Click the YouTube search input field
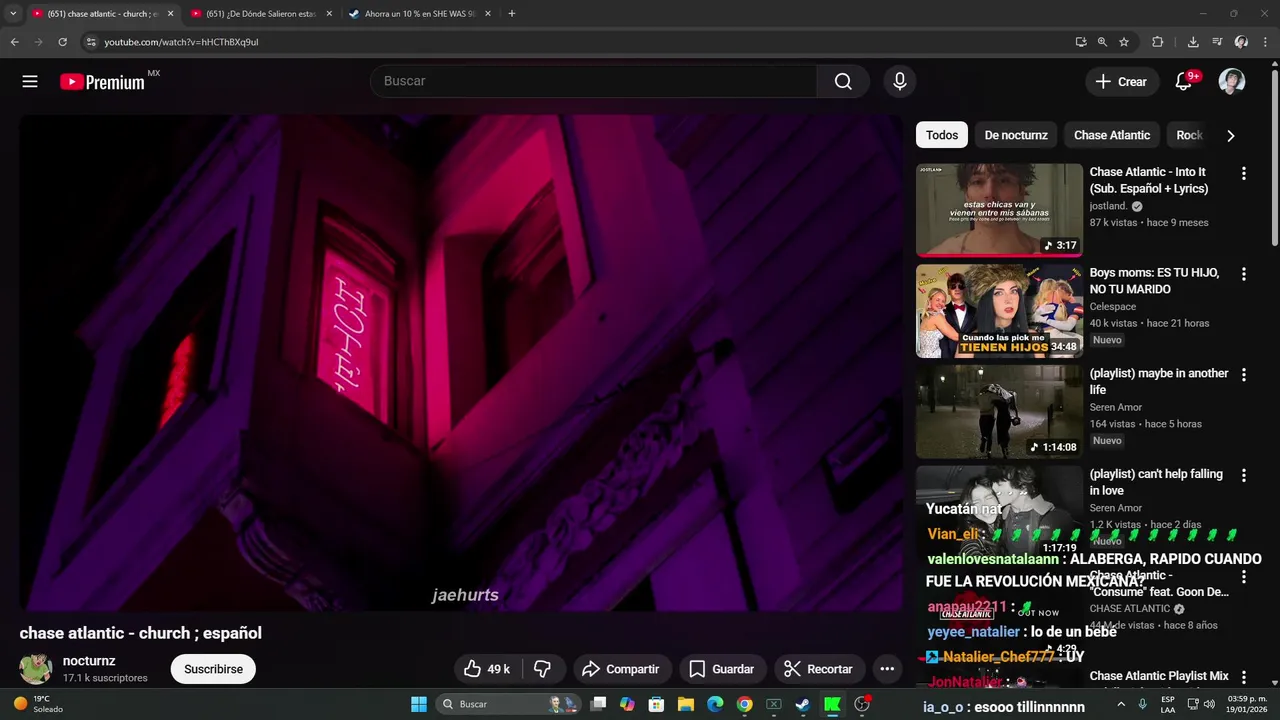 pyautogui.click(x=594, y=81)
